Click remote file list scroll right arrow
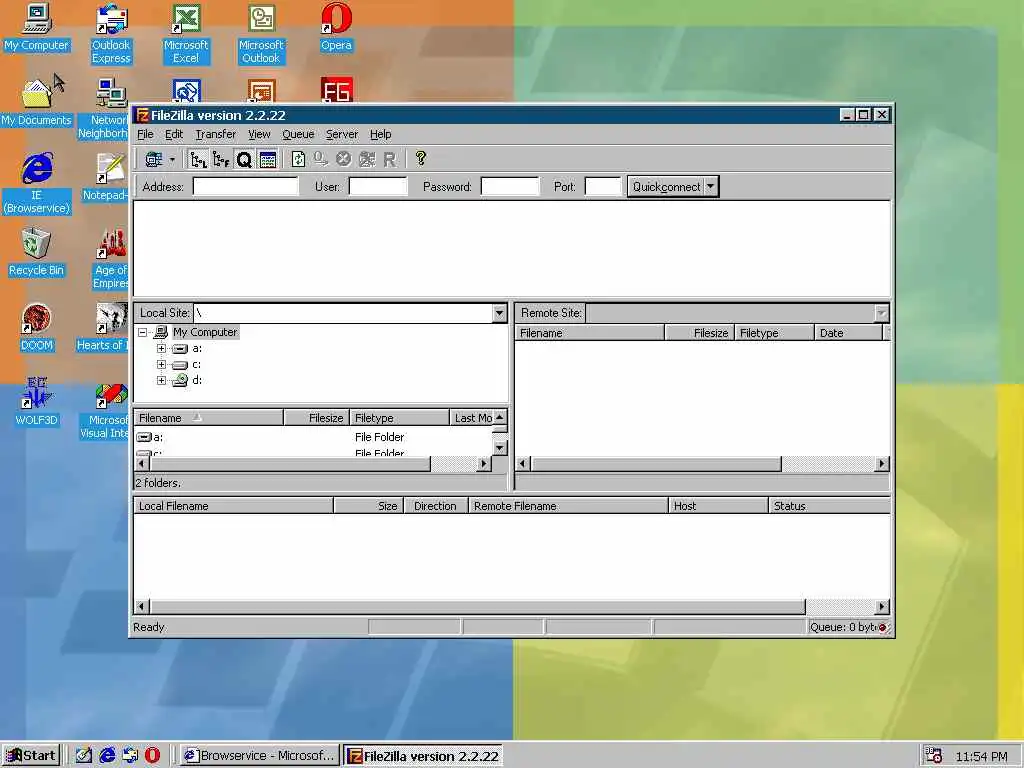The image size is (1024, 768). pos(882,464)
